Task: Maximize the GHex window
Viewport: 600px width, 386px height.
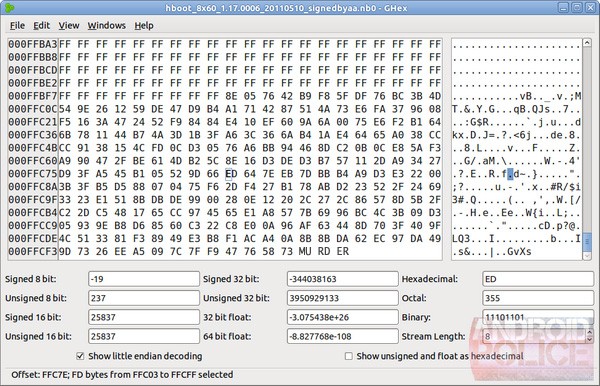Action: 577,7
